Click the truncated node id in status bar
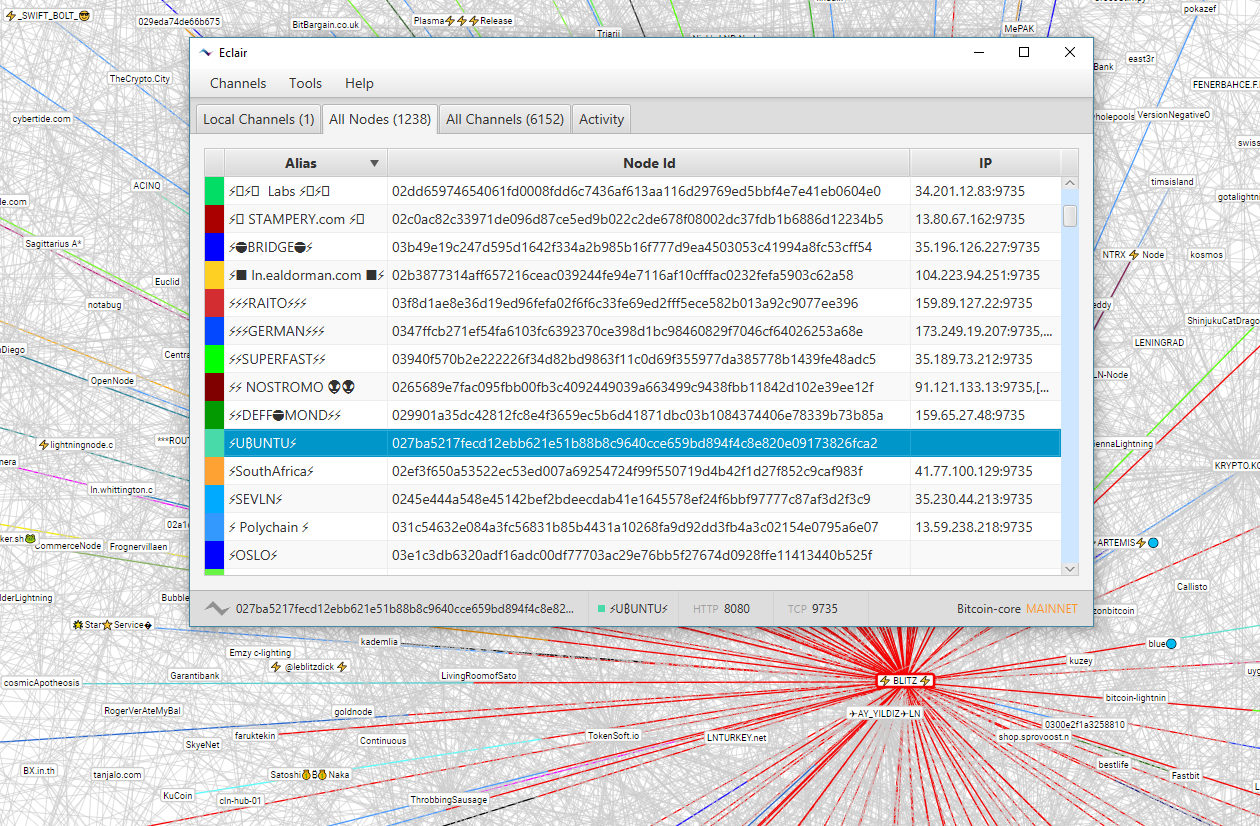 point(405,608)
